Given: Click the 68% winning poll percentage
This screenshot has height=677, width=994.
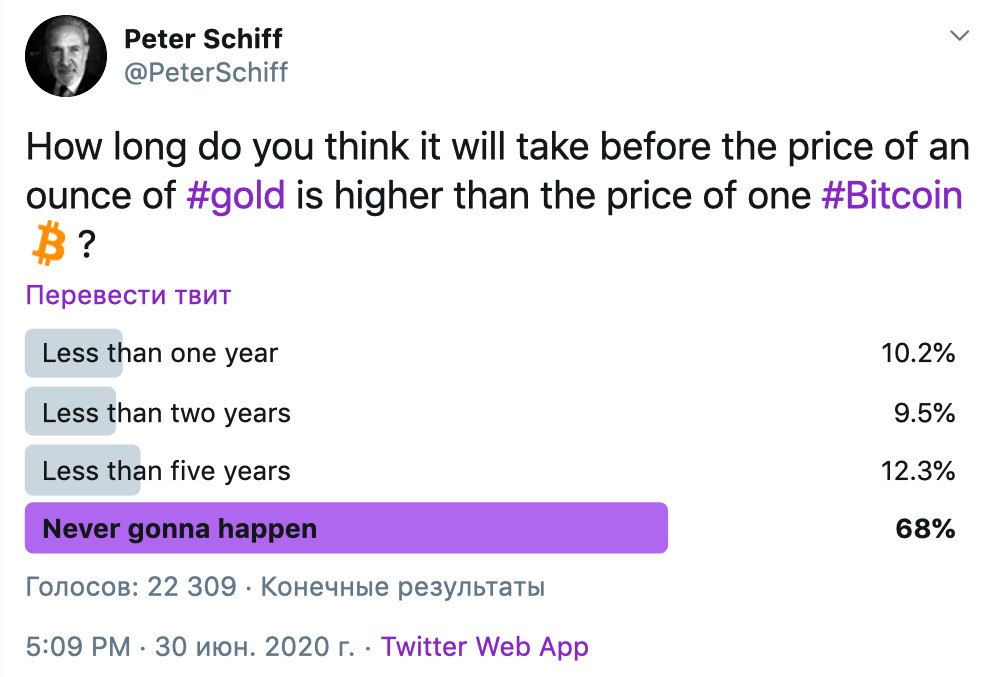Looking at the screenshot, I should click(x=925, y=529).
